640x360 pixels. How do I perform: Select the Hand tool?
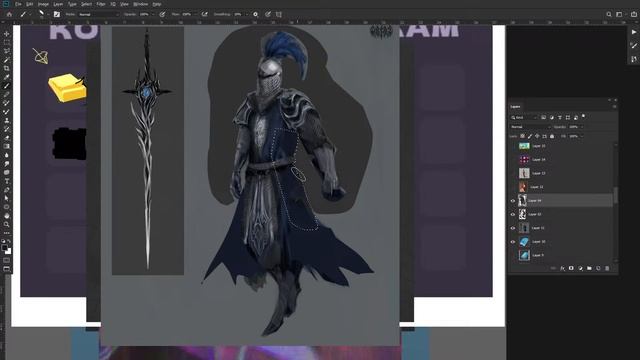click(7, 215)
